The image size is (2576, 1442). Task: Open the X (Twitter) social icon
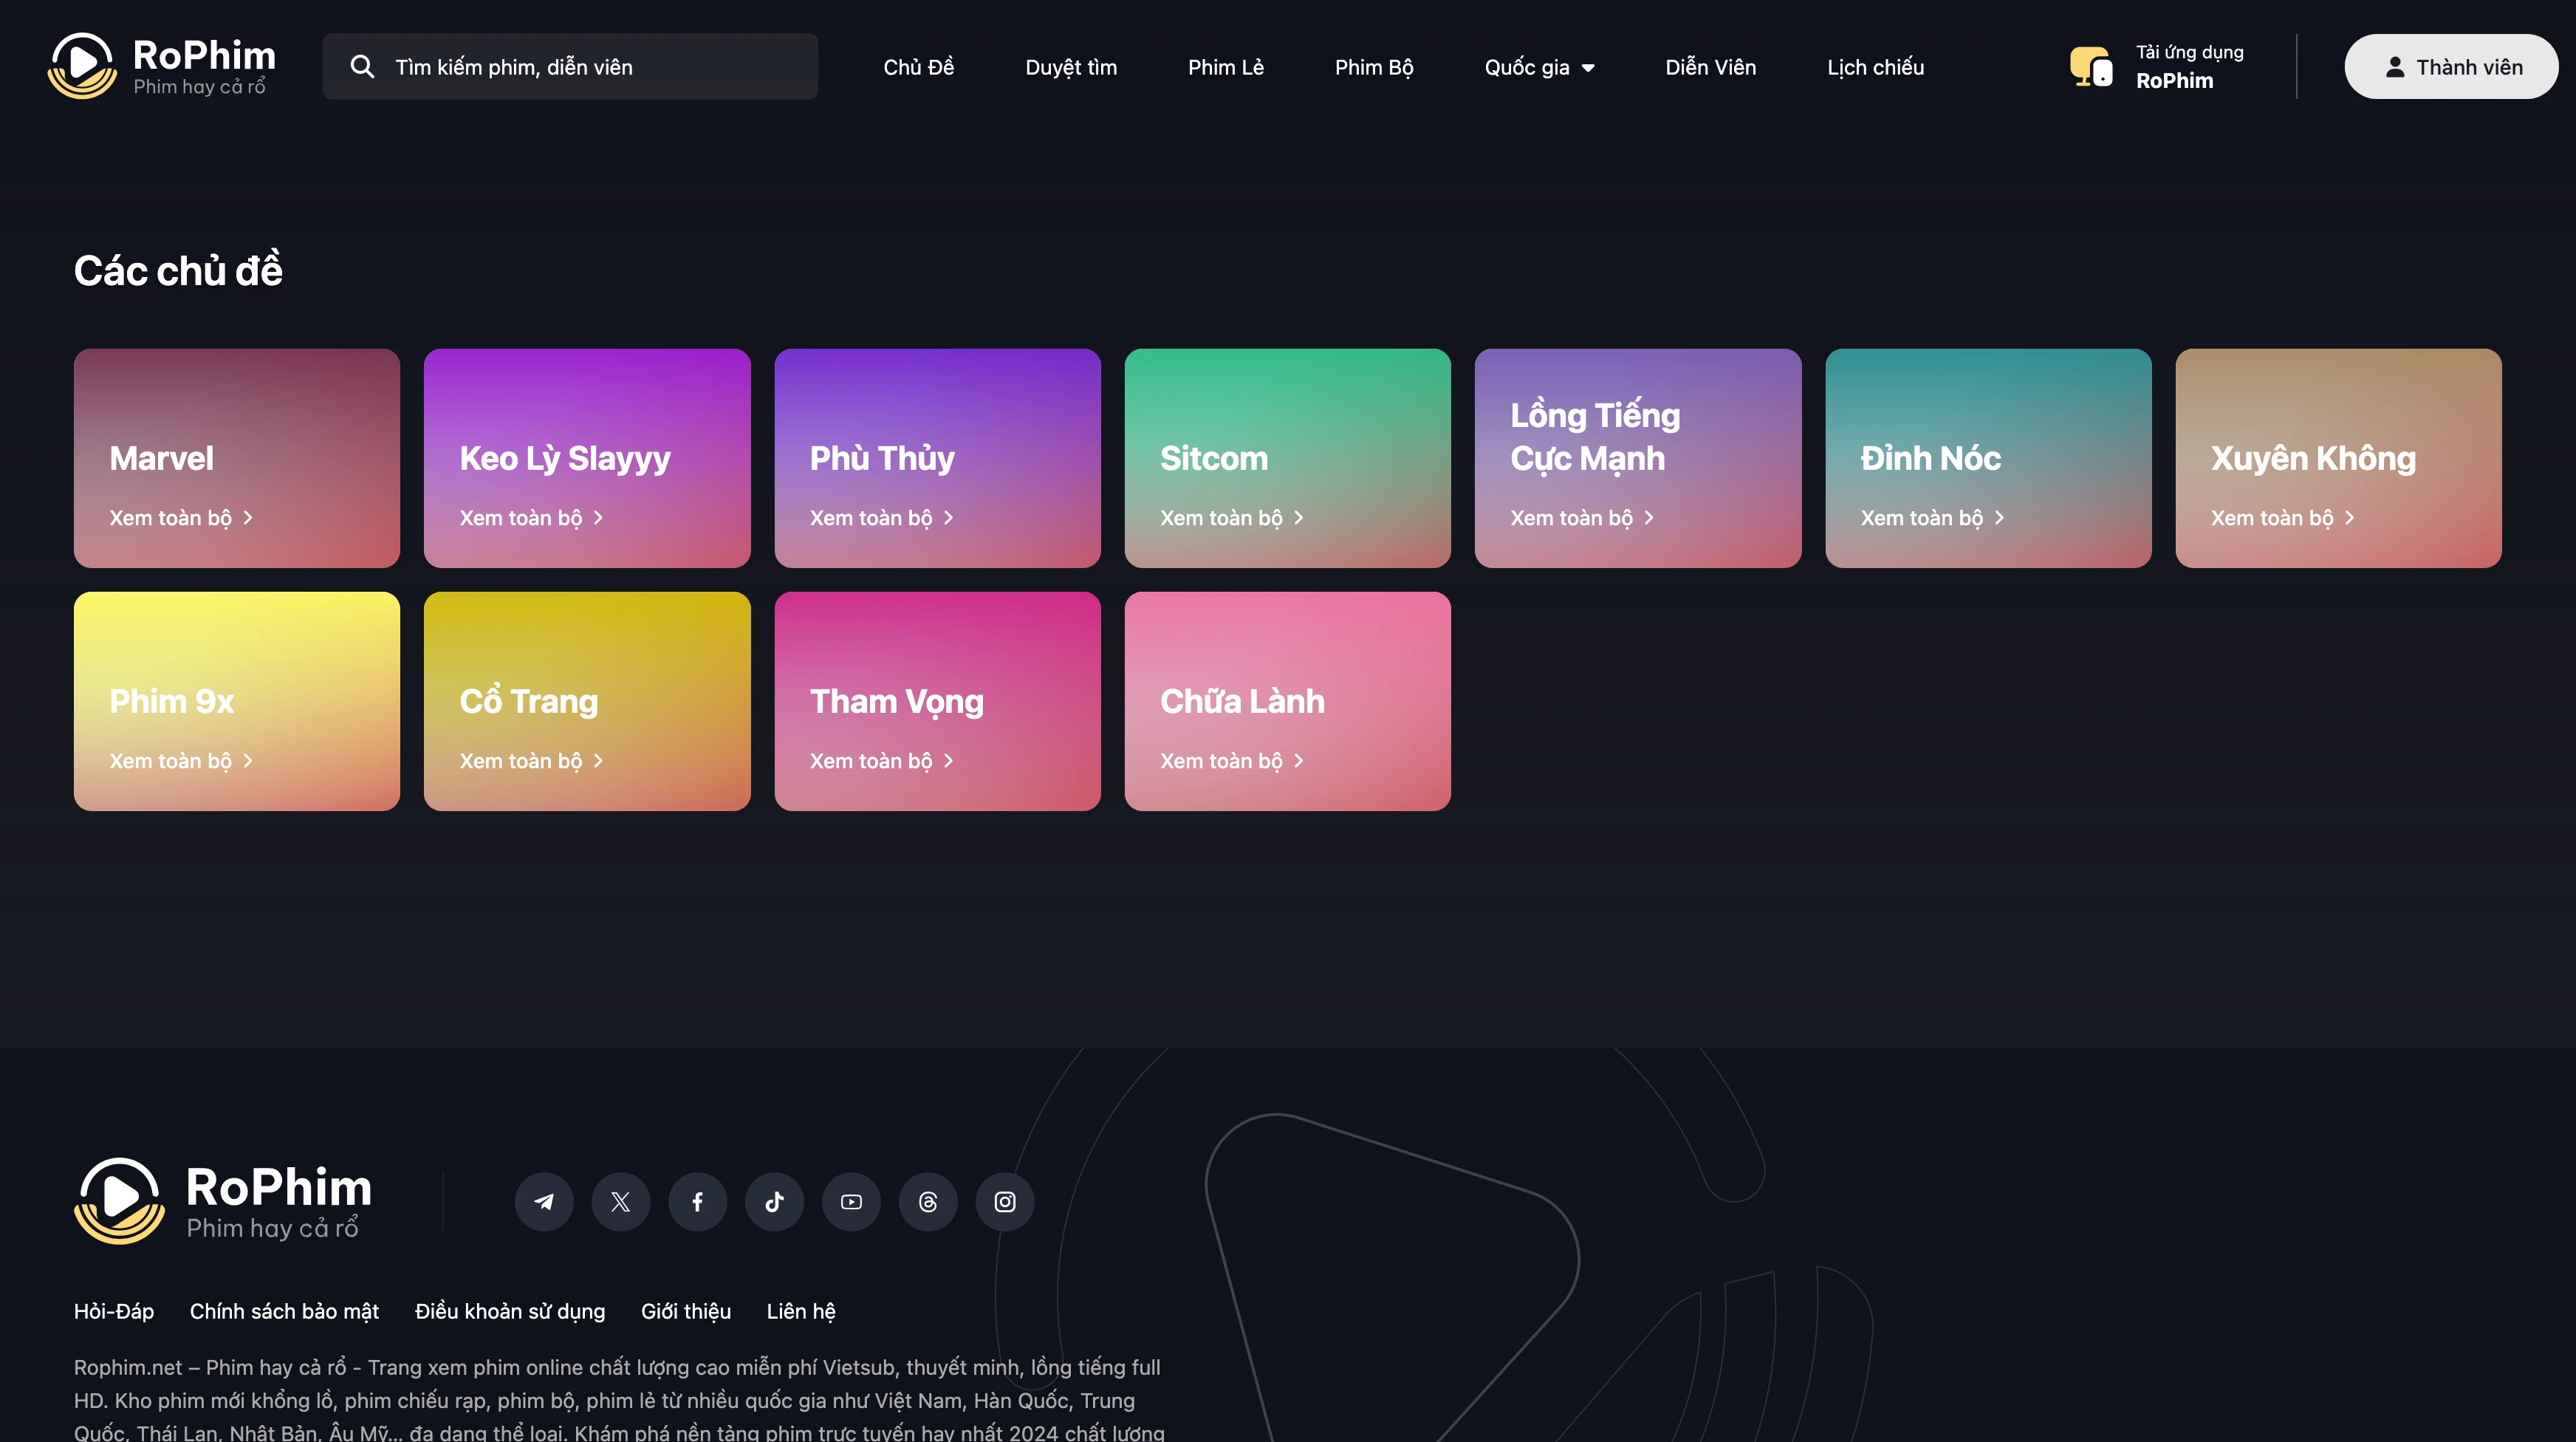click(620, 1201)
